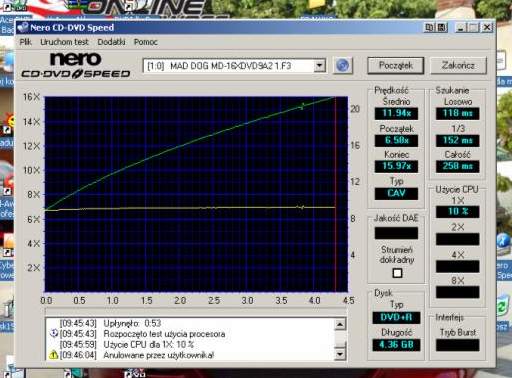Open the Plik menu

tap(25, 42)
